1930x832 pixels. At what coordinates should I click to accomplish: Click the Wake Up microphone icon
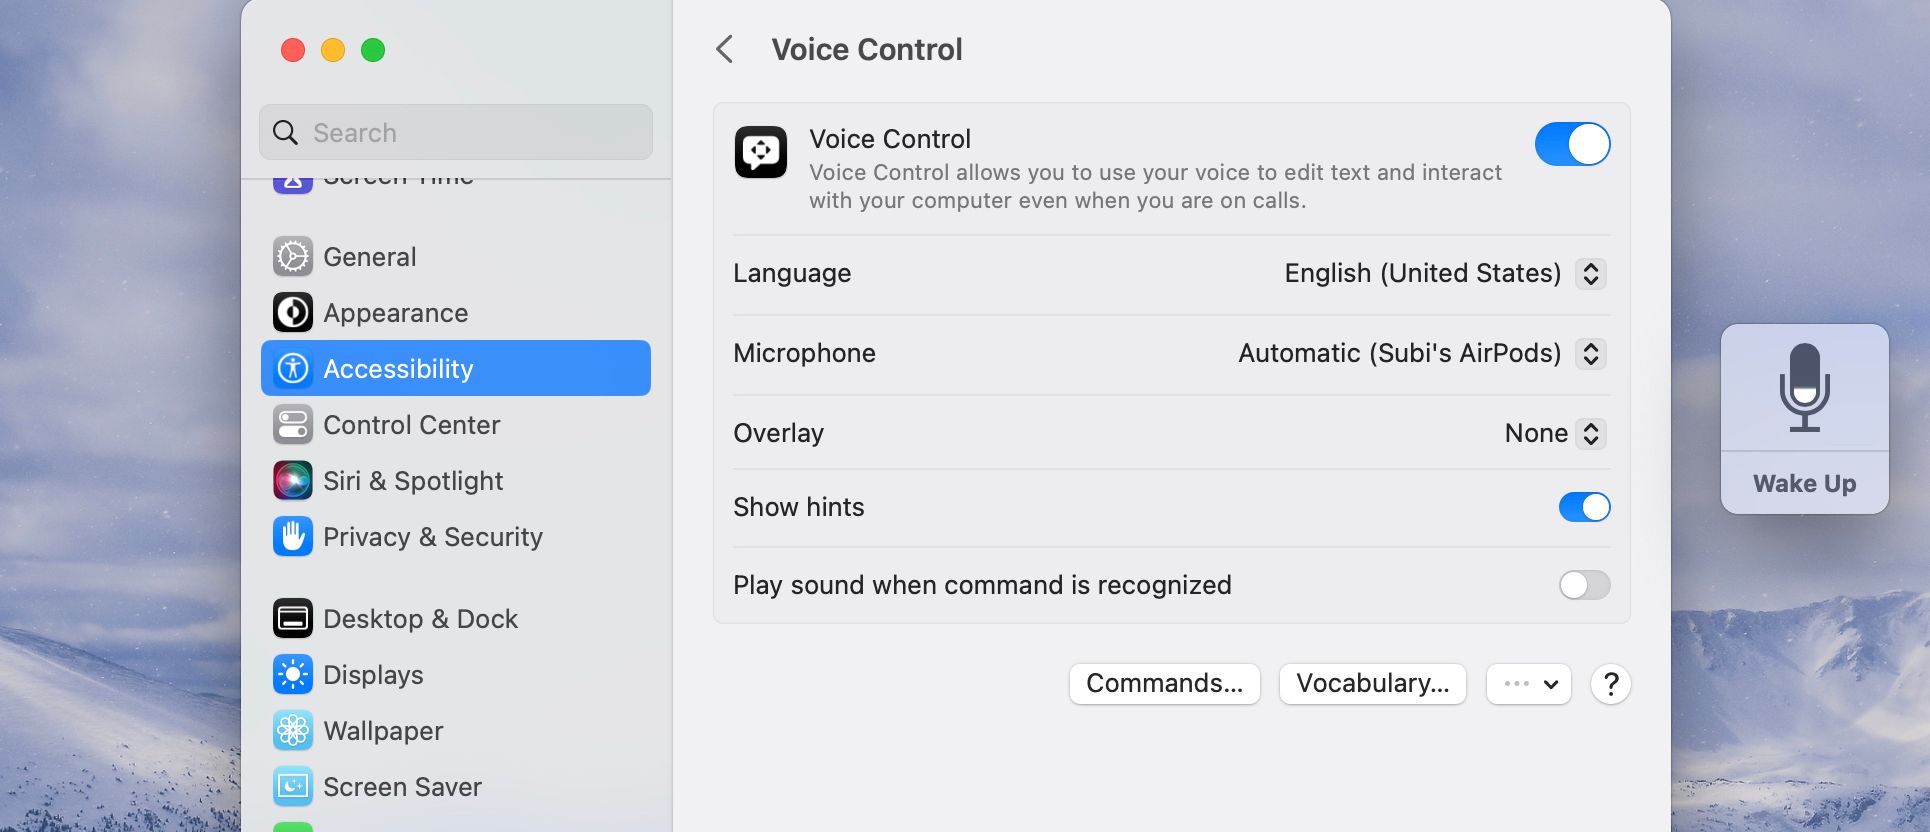[1804, 388]
